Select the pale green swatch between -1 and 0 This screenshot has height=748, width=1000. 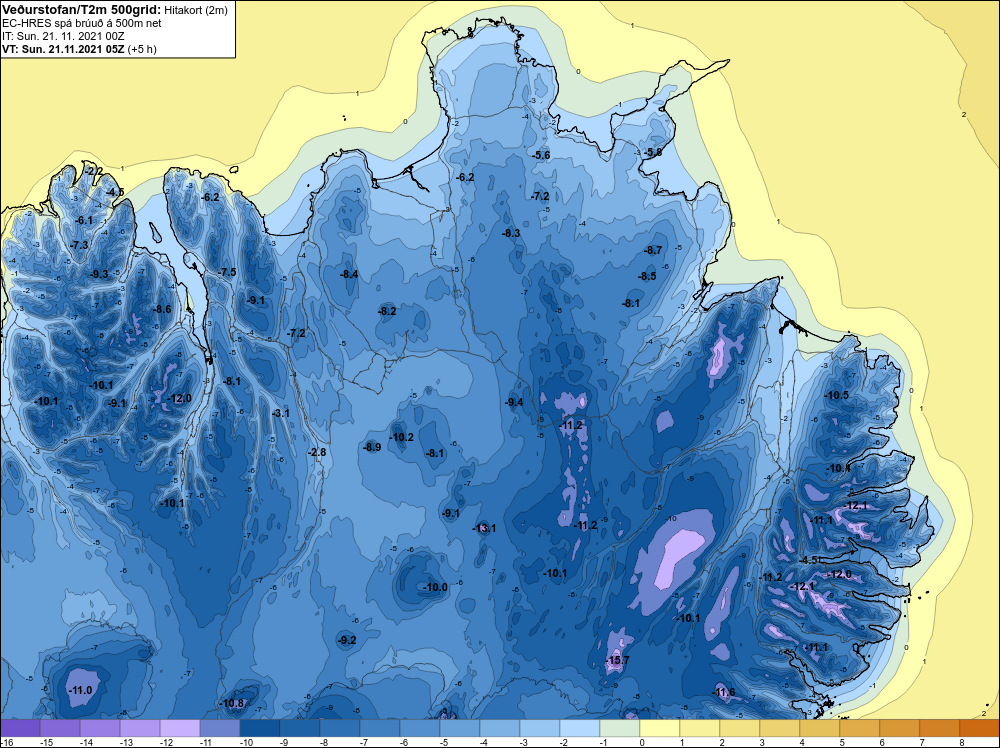(x=619, y=728)
